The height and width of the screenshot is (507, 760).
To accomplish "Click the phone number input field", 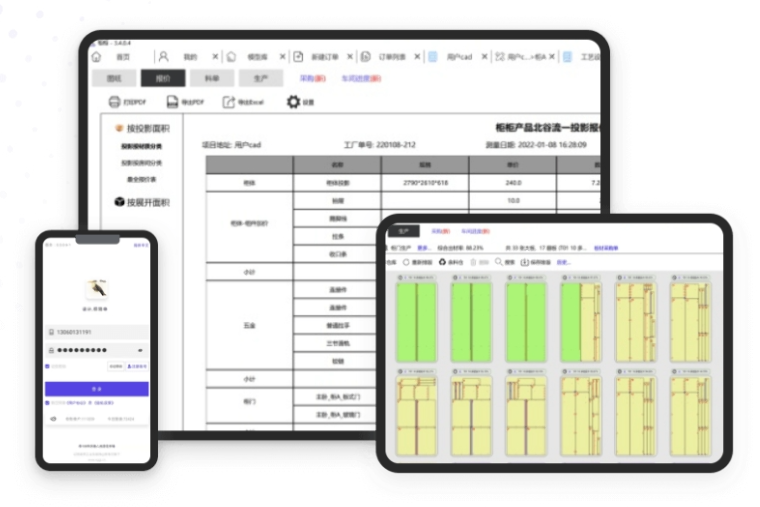I will point(97,332).
